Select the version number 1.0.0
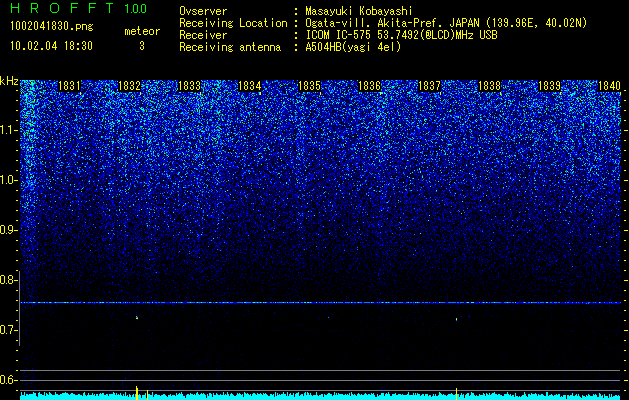 tap(136, 9)
